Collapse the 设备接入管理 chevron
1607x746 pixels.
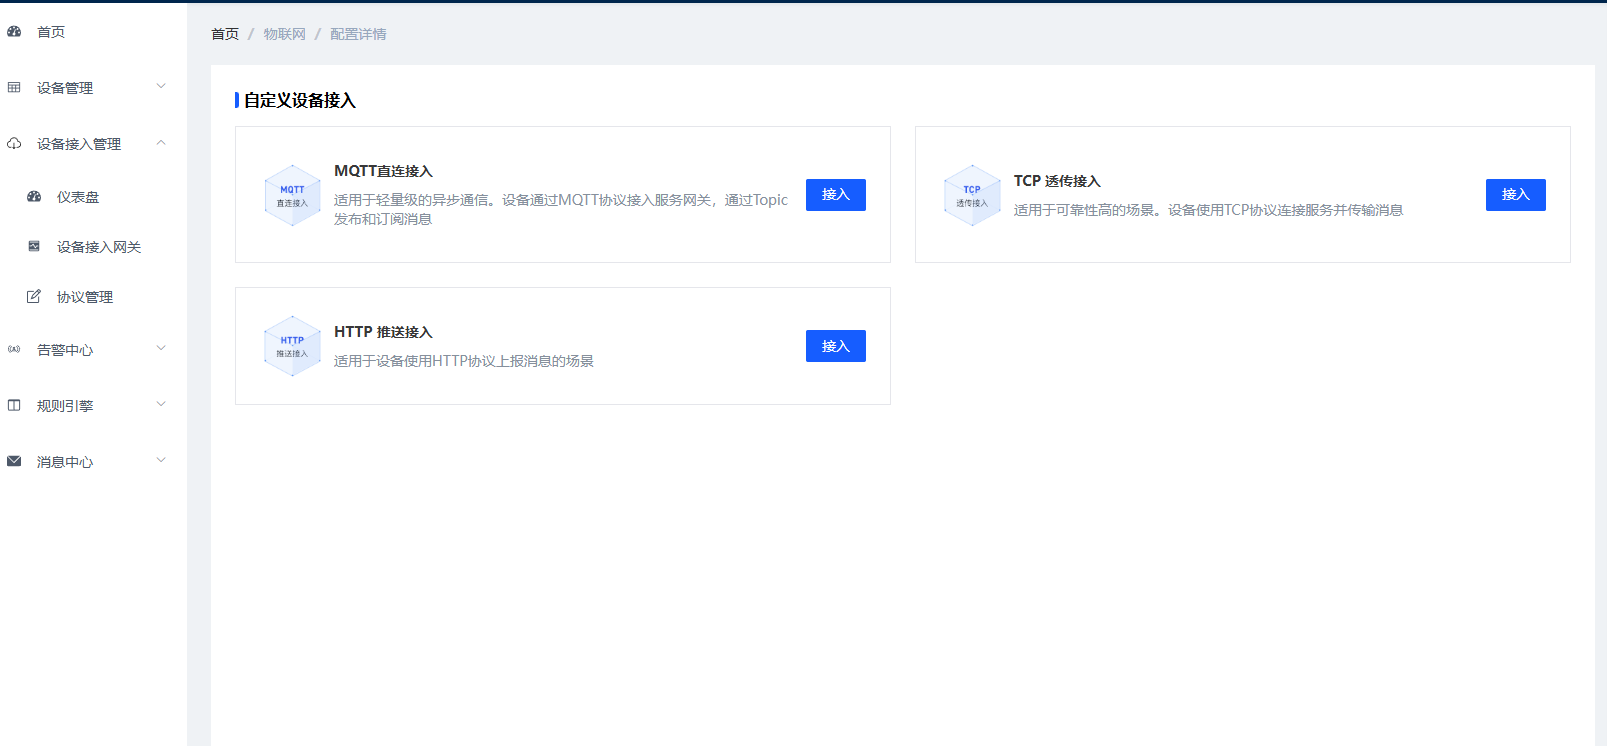[161, 143]
